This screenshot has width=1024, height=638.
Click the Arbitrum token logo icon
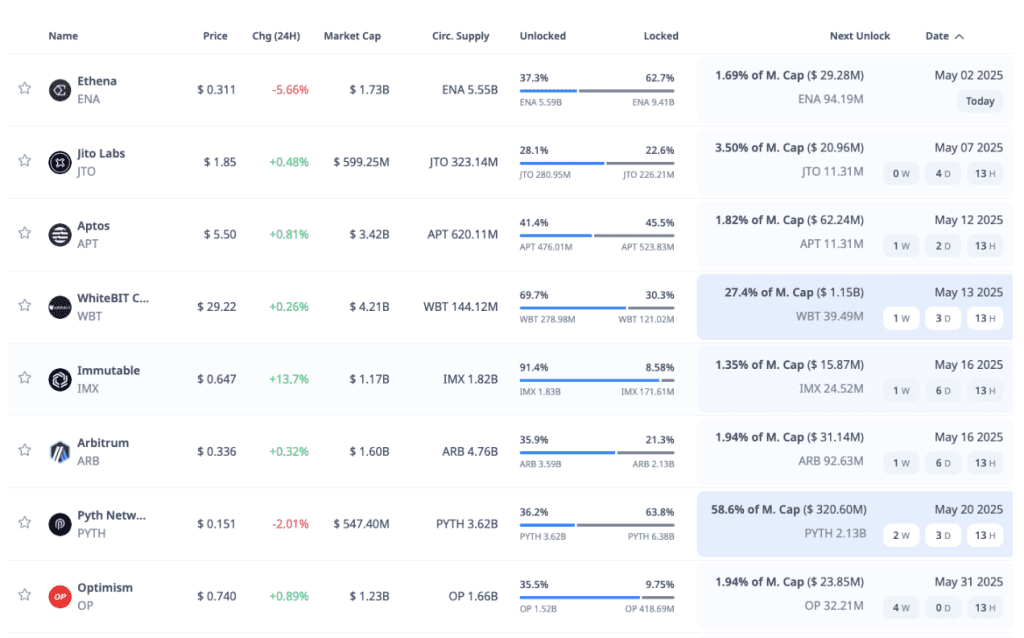pyautogui.click(x=59, y=452)
